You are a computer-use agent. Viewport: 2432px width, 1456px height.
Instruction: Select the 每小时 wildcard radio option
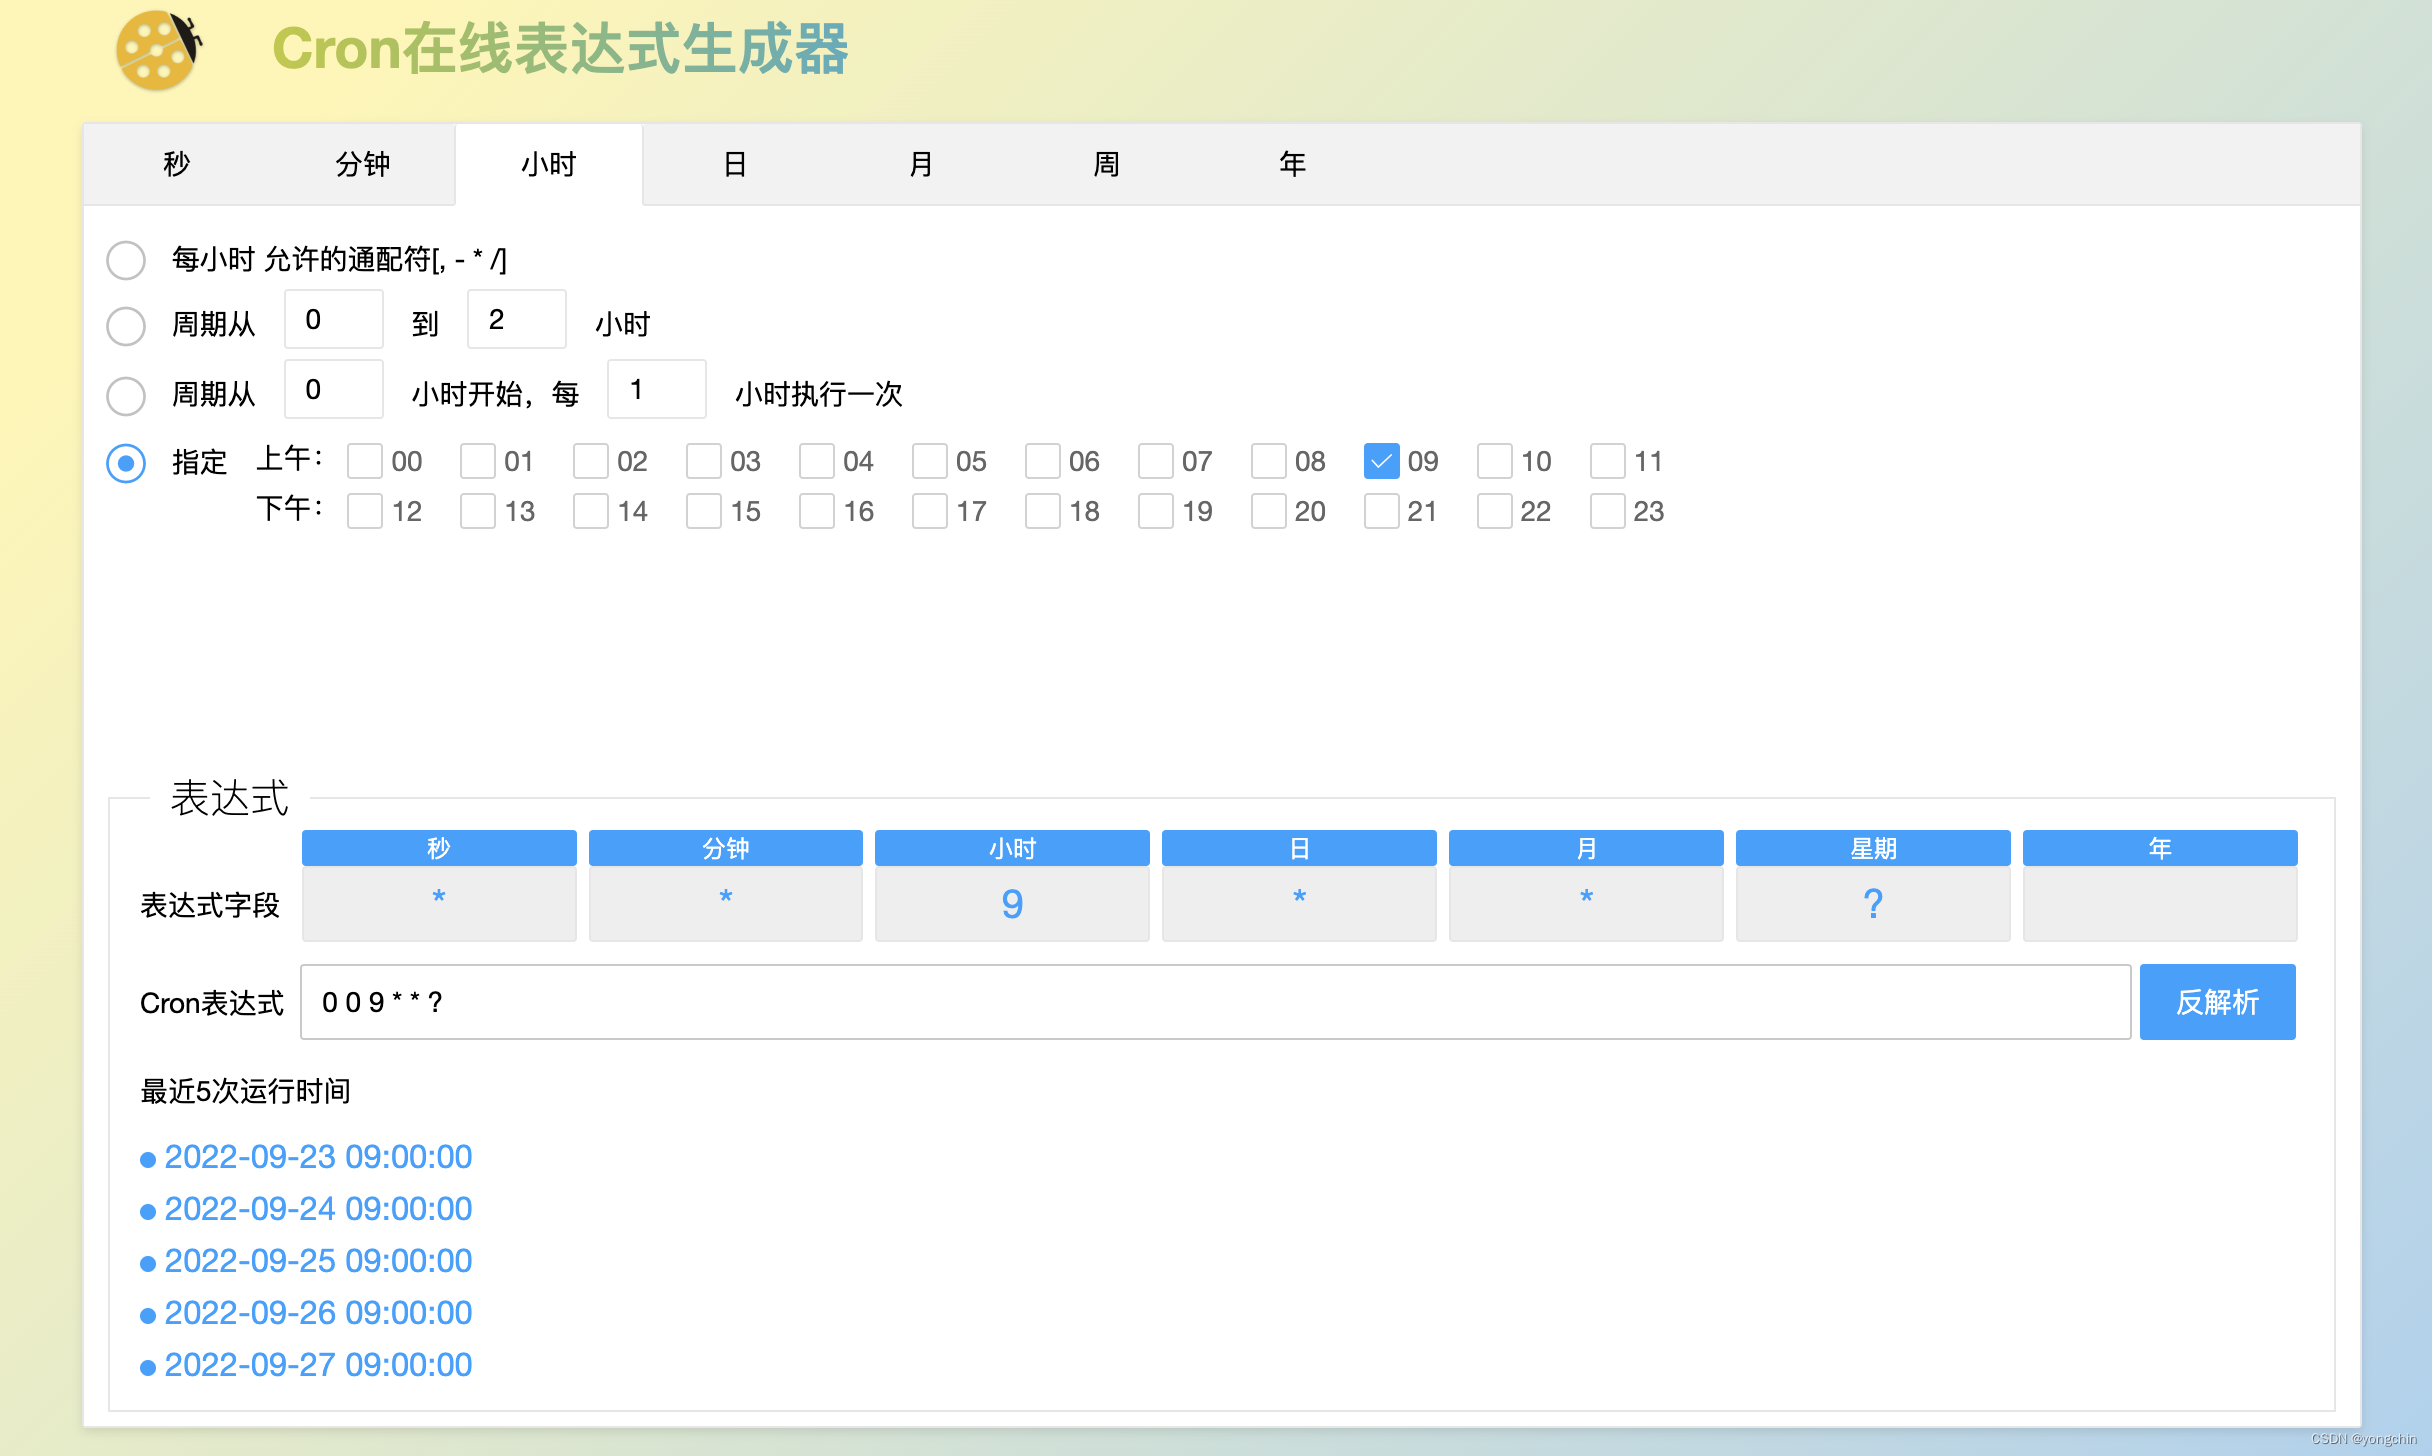click(x=126, y=260)
